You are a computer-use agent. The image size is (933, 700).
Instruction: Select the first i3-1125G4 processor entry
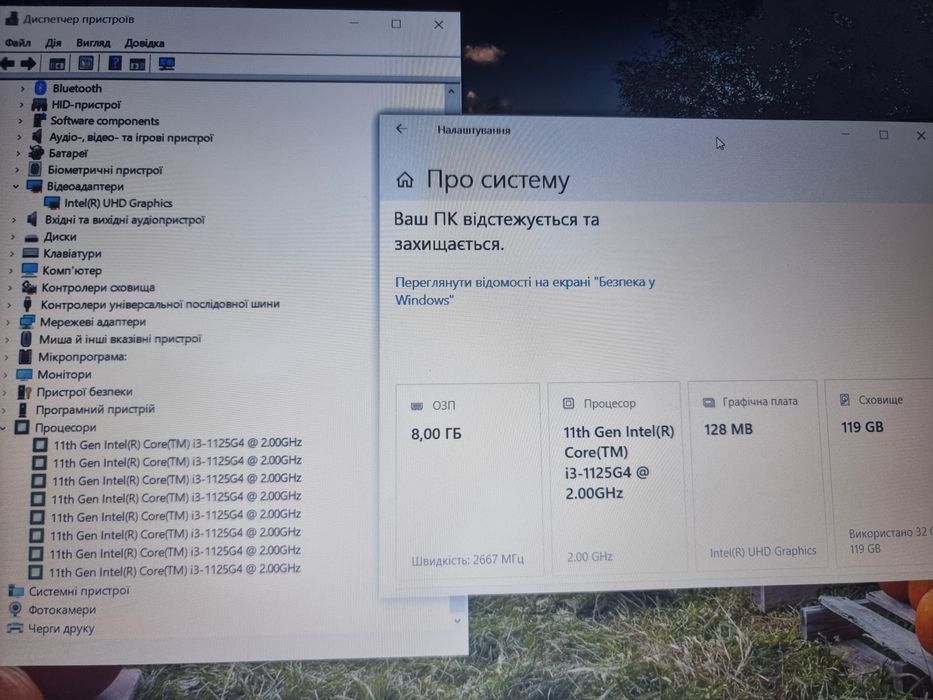(177, 443)
